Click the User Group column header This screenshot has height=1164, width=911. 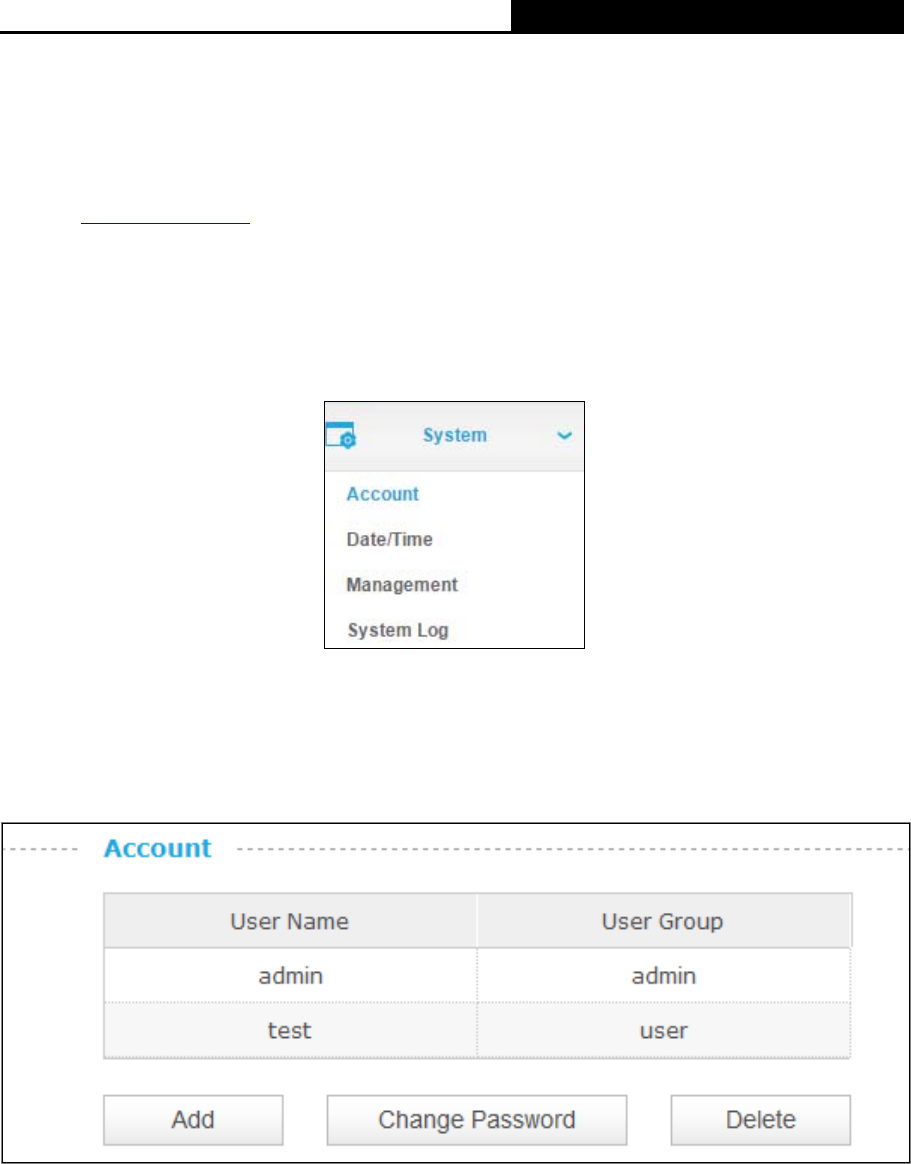pyautogui.click(x=663, y=921)
